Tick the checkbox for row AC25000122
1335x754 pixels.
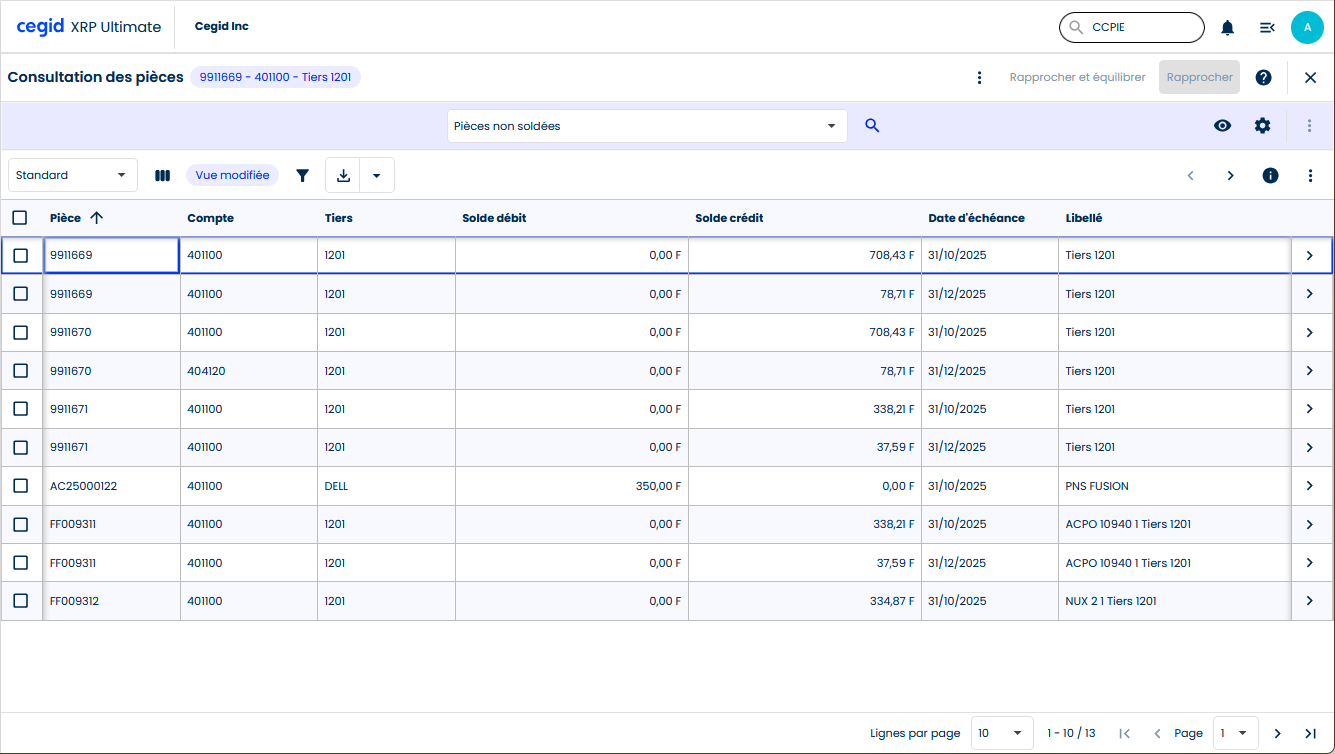click(x=20, y=486)
